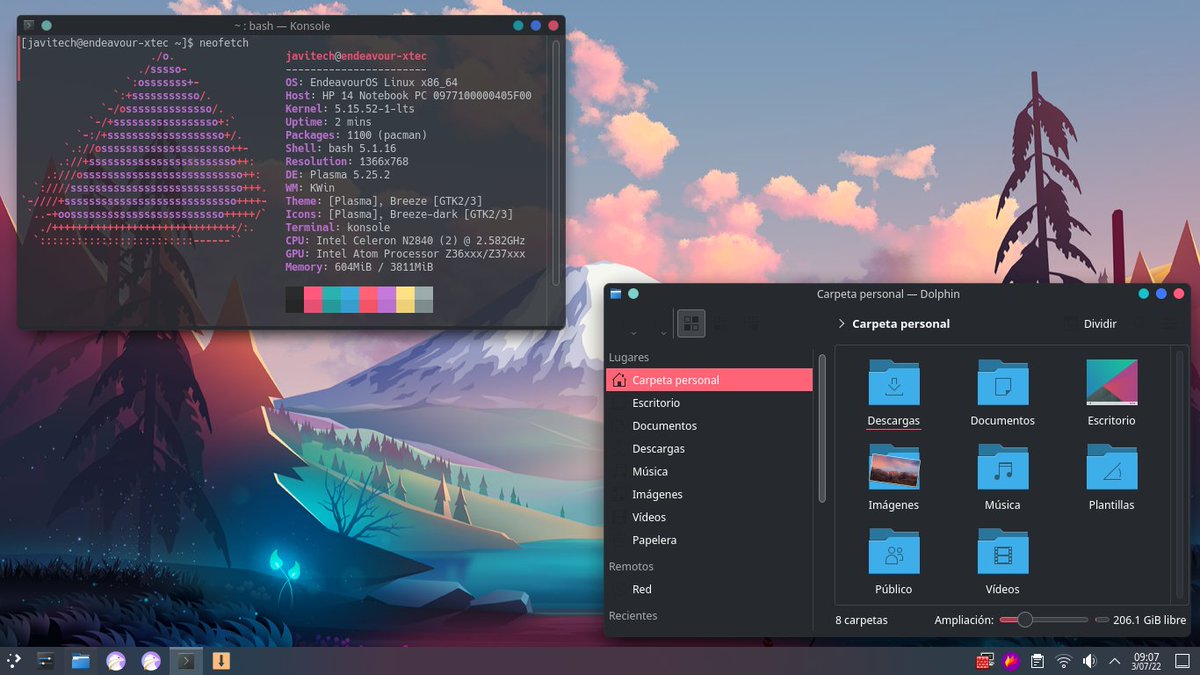Click the 'Kernel: 5.15.52-1-lts' line in Konsole
The image size is (1200, 675).
point(350,109)
